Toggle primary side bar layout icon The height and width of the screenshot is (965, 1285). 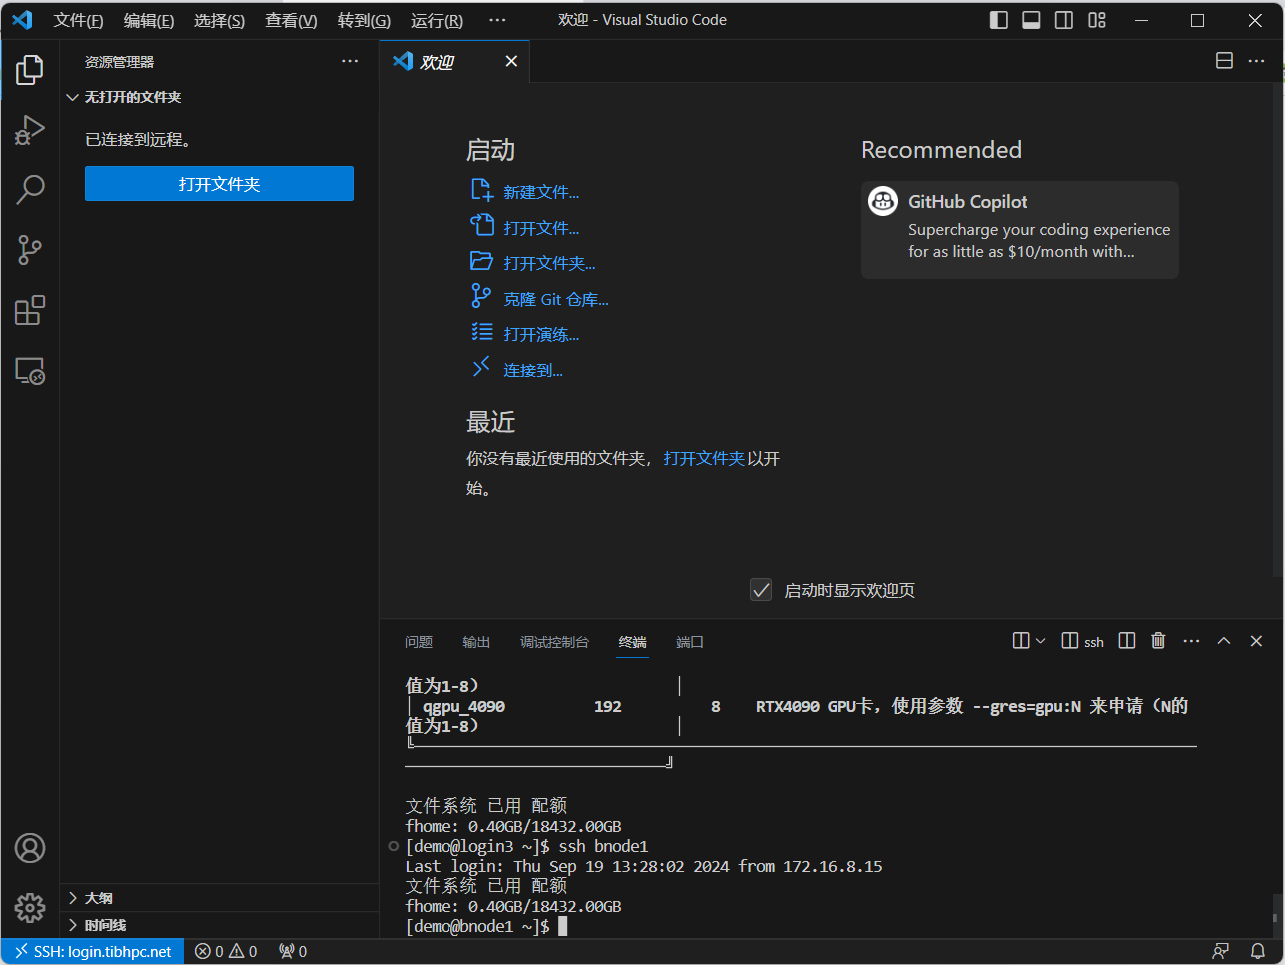coord(998,20)
